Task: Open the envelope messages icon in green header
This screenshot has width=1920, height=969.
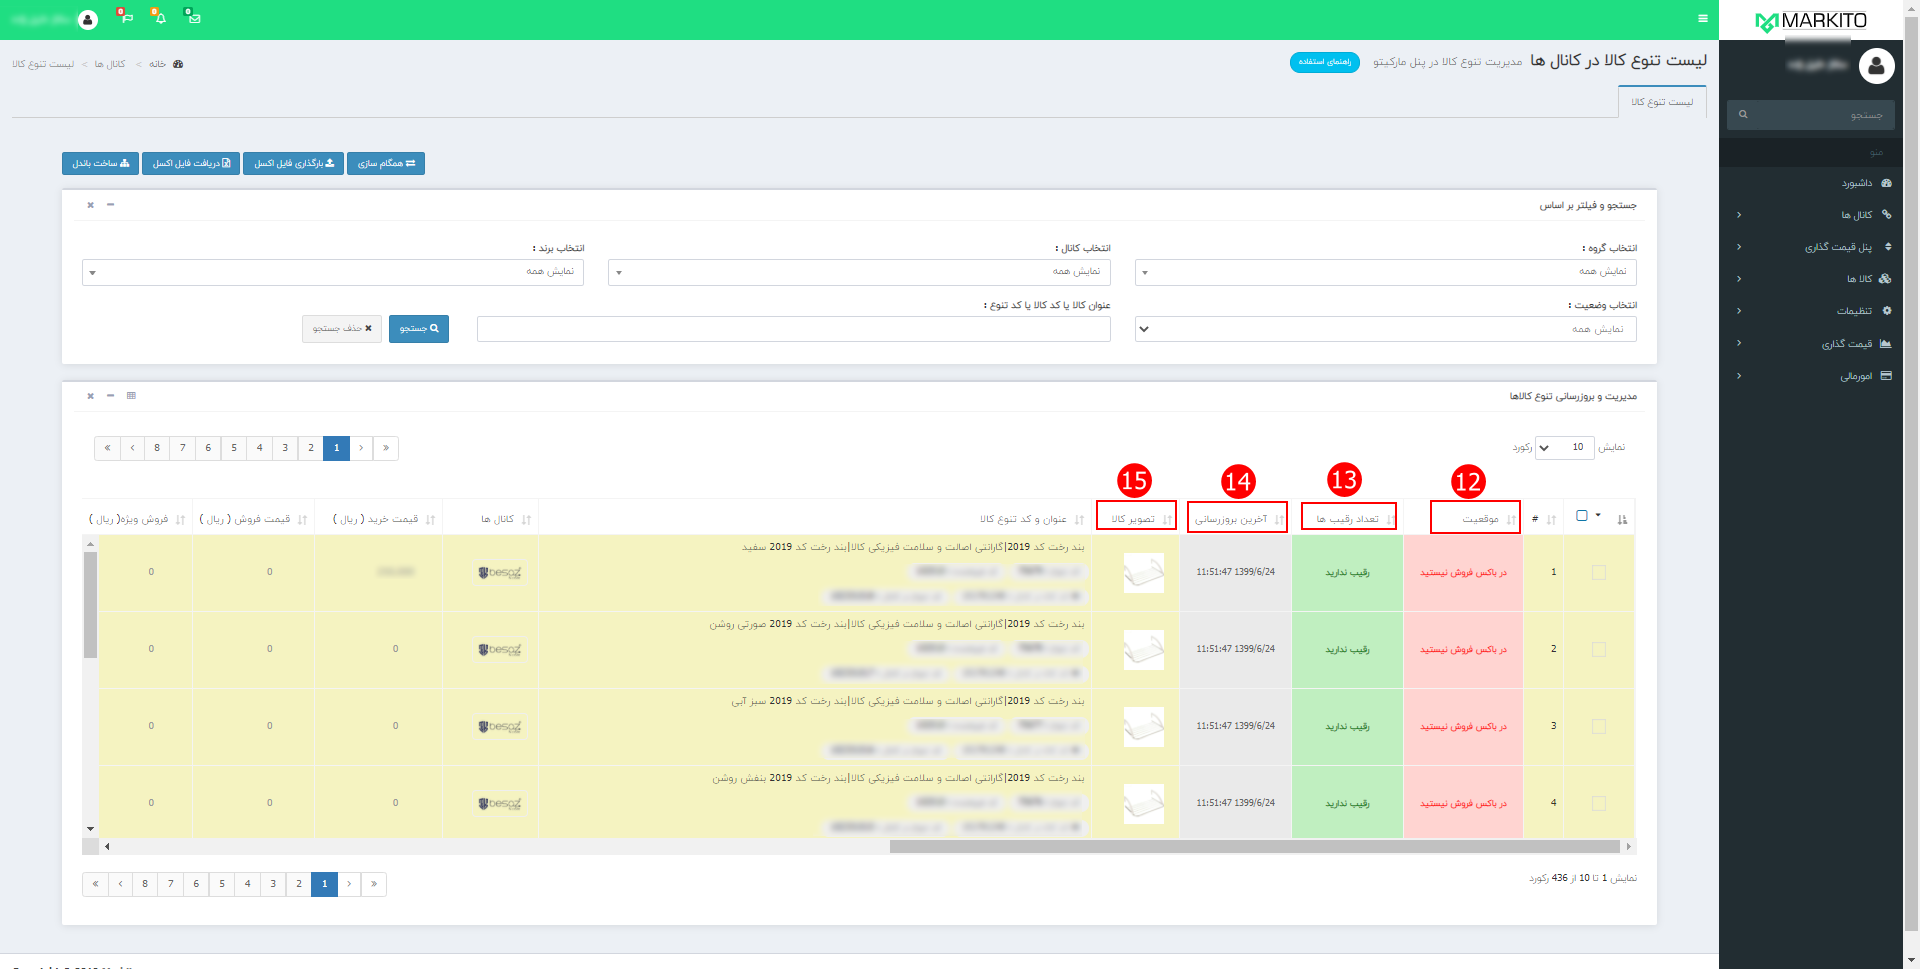Action: [x=193, y=17]
